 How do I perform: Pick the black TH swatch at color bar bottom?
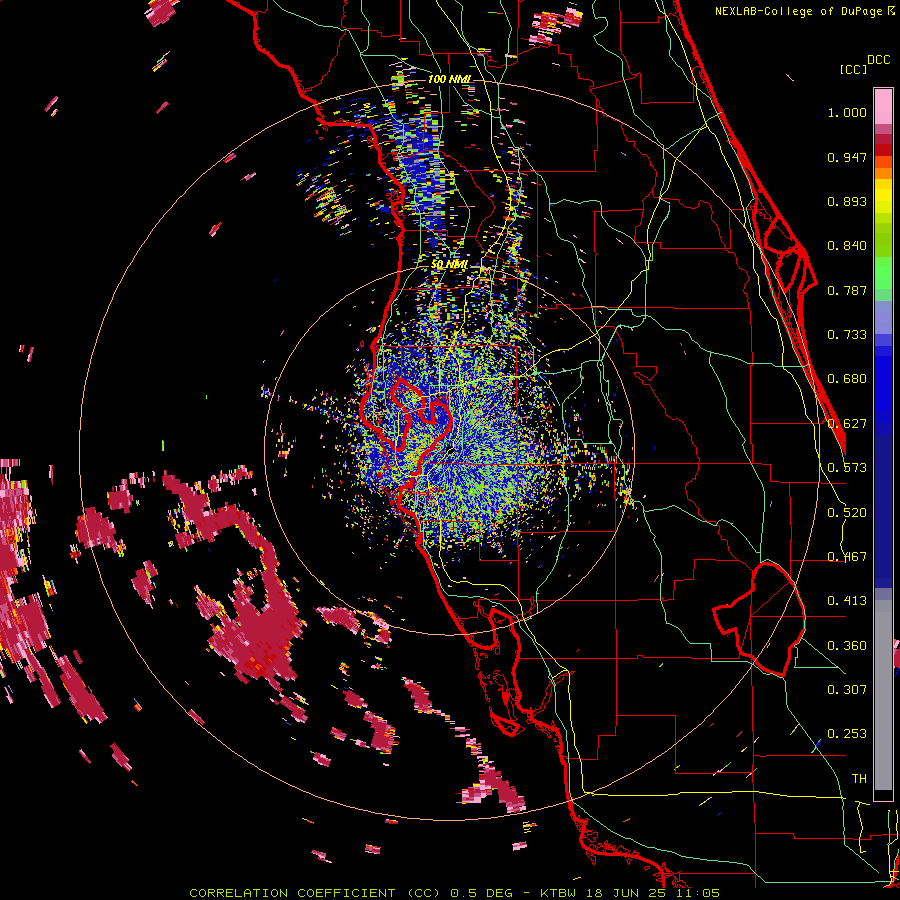[x=883, y=795]
